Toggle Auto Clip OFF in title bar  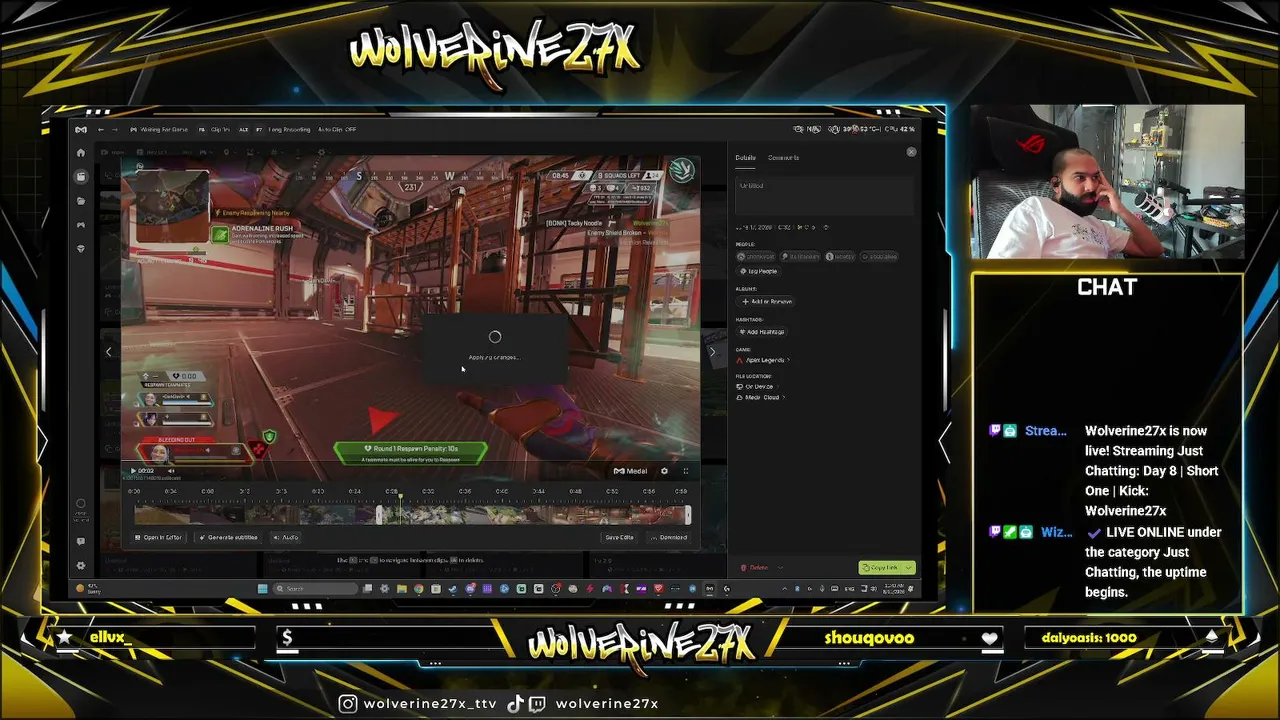click(x=337, y=129)
